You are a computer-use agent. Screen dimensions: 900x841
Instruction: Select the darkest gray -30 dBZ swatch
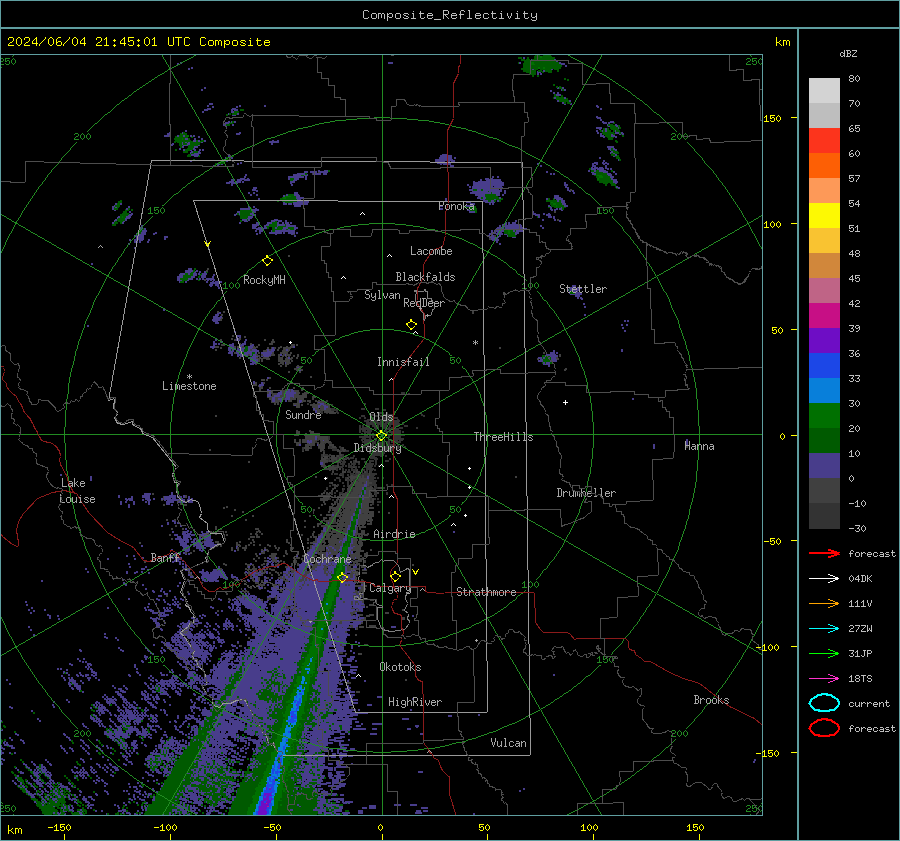click(x=824, y=516)
